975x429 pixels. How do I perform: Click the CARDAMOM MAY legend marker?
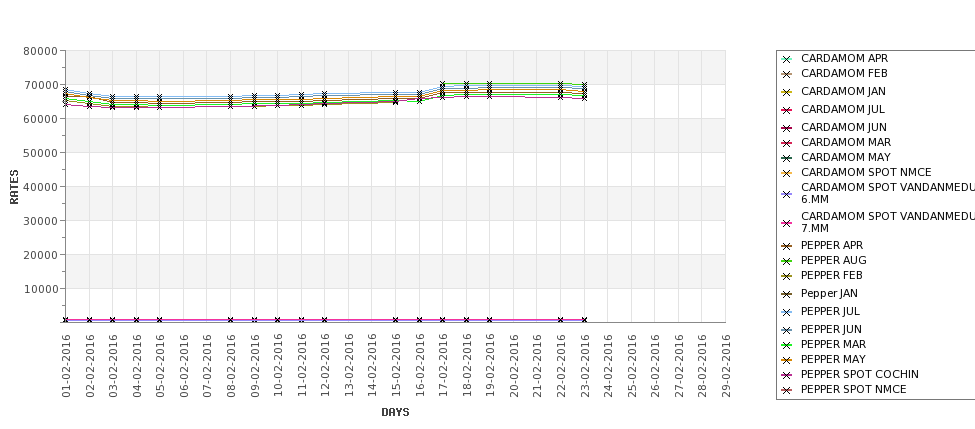(x=787, y=158)
